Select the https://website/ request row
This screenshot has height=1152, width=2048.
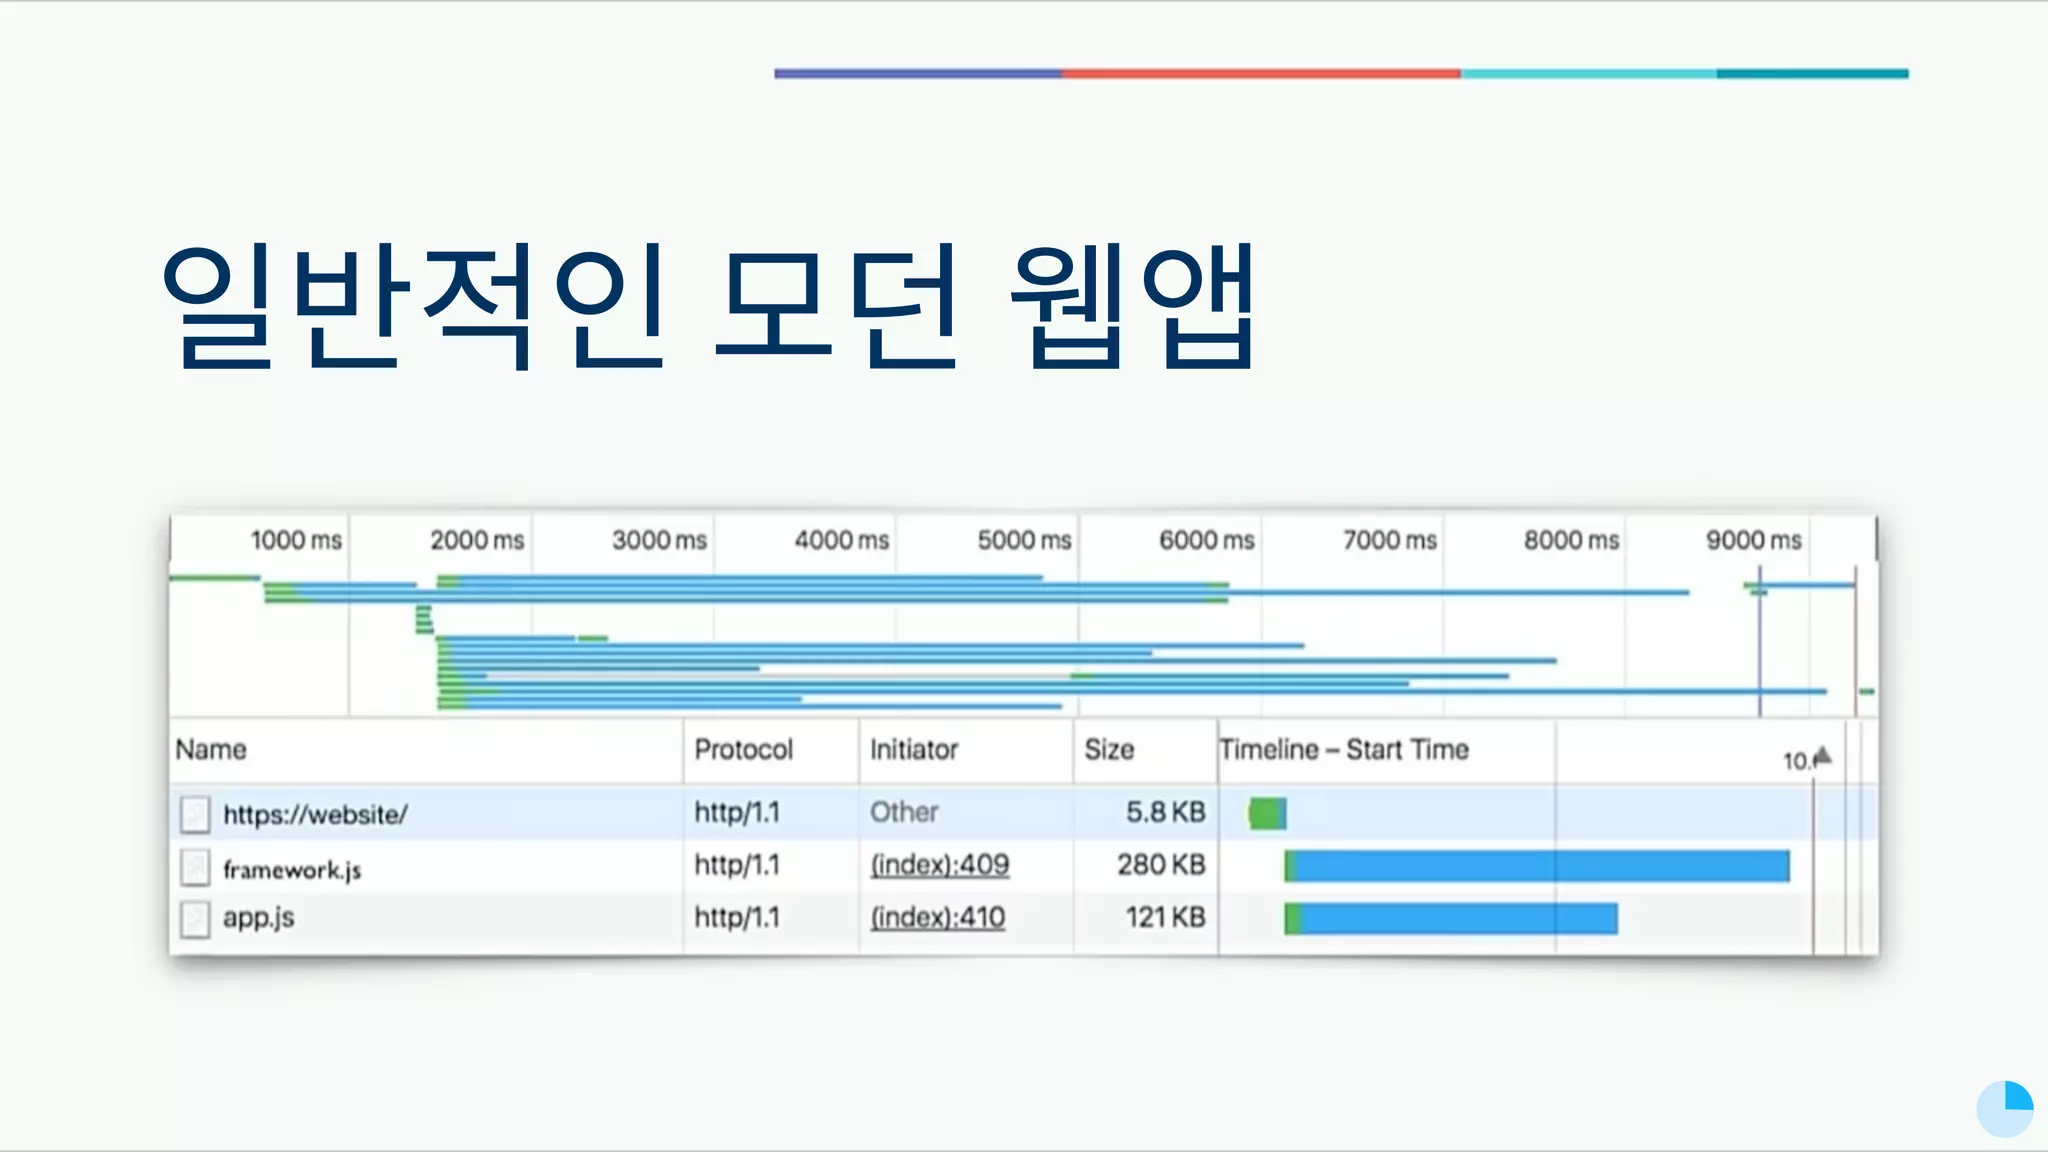point(315,814)
